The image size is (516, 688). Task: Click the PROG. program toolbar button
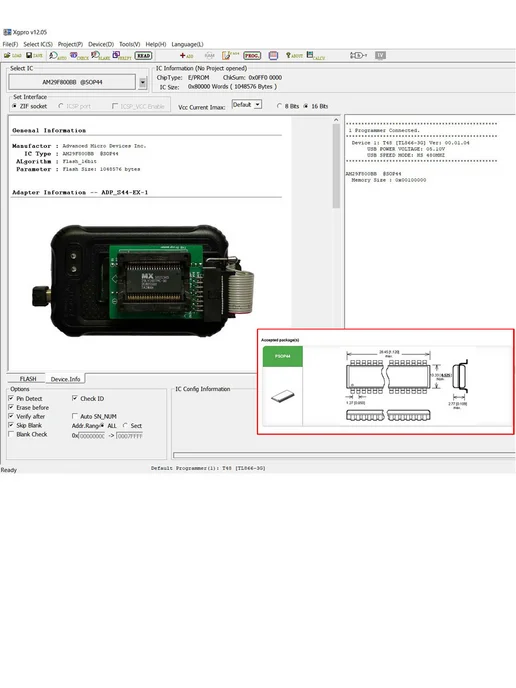[x=252, y=56]
